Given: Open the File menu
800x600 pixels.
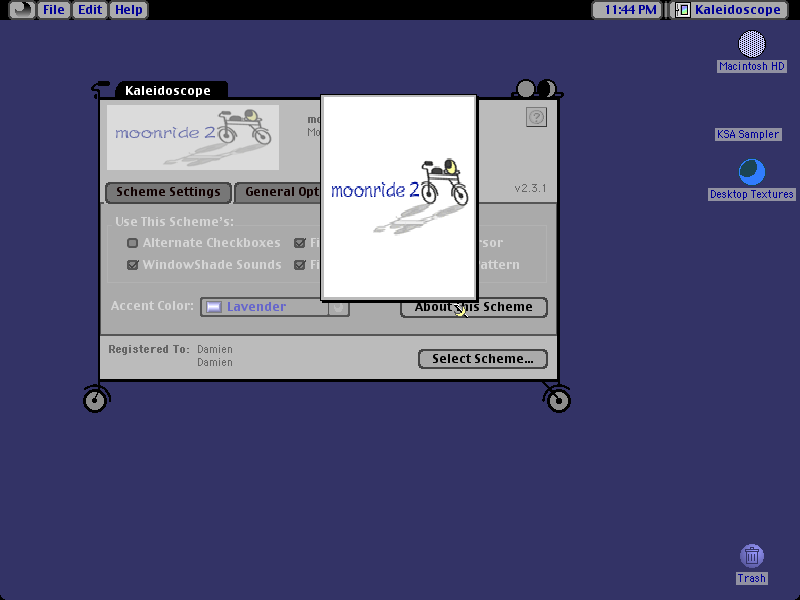Looking at the screenshot, I should [54, 10].
